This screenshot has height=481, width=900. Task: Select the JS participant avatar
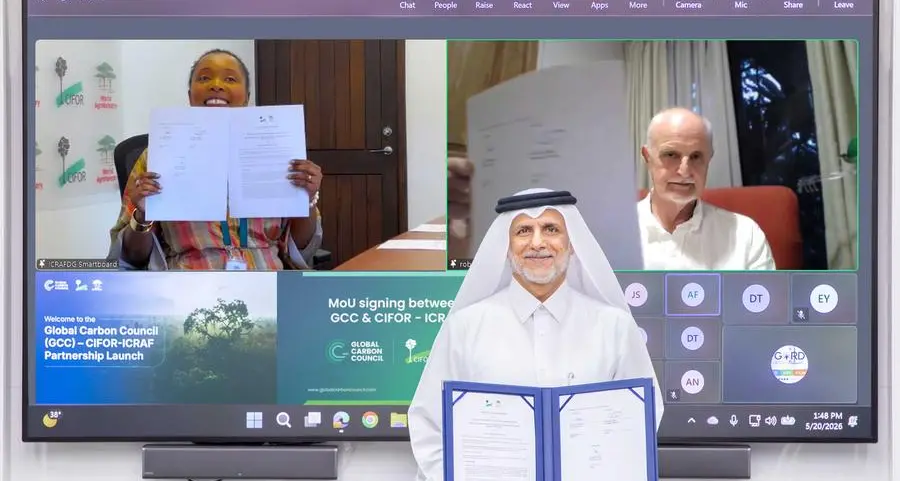(636, 294)
